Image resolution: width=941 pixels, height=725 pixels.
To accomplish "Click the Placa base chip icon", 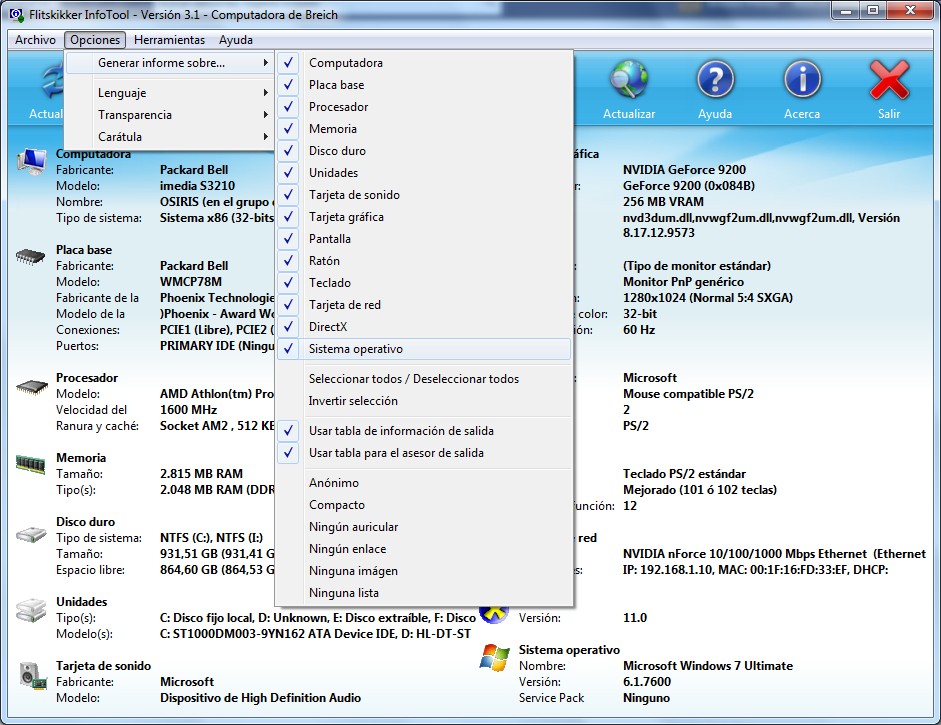I will pyautogui.click(x=30, y=257).
